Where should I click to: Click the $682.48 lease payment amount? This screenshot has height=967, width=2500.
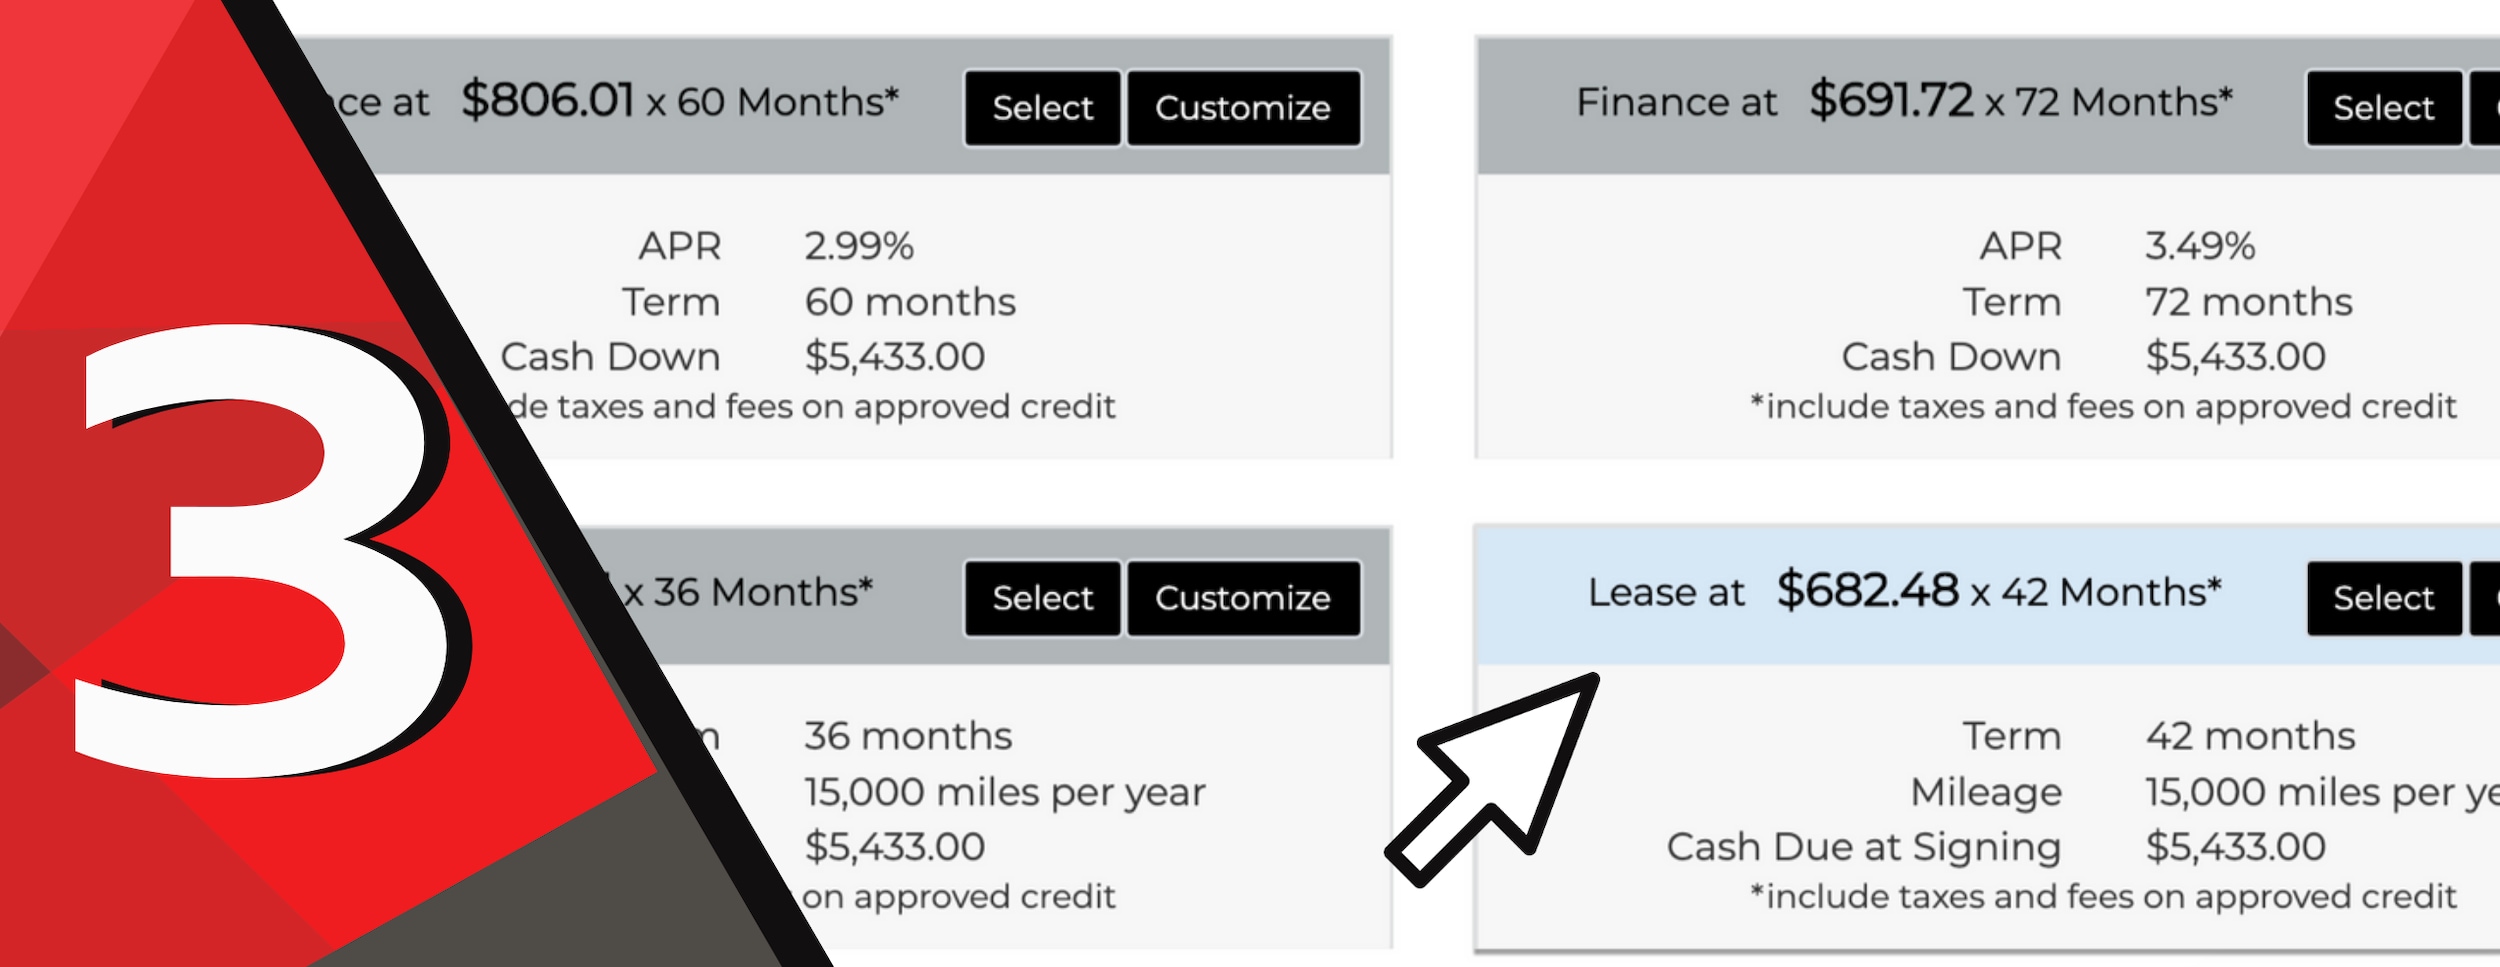[1867, 590]
